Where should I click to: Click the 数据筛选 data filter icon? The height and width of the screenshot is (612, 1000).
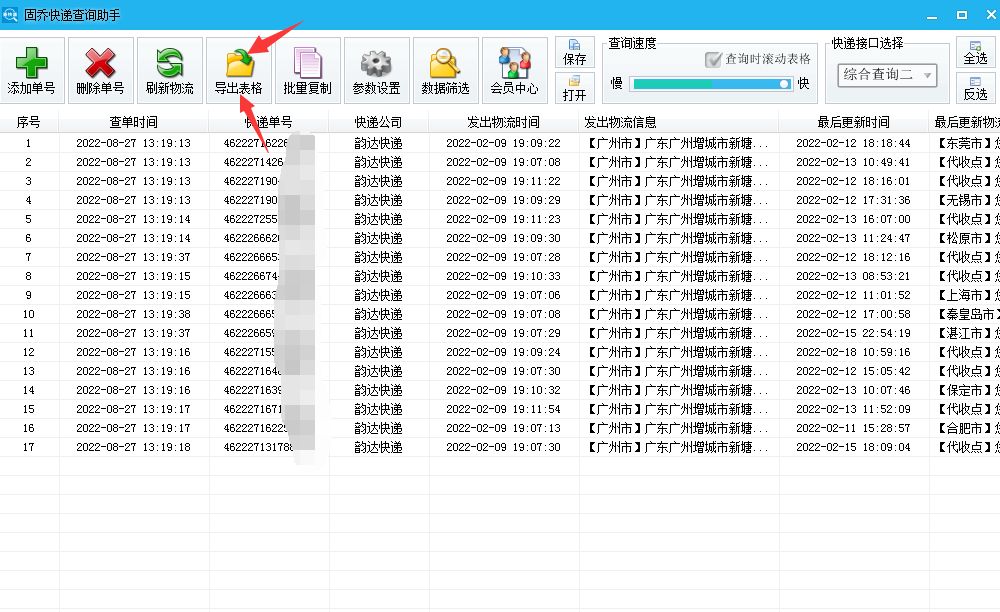444,70
